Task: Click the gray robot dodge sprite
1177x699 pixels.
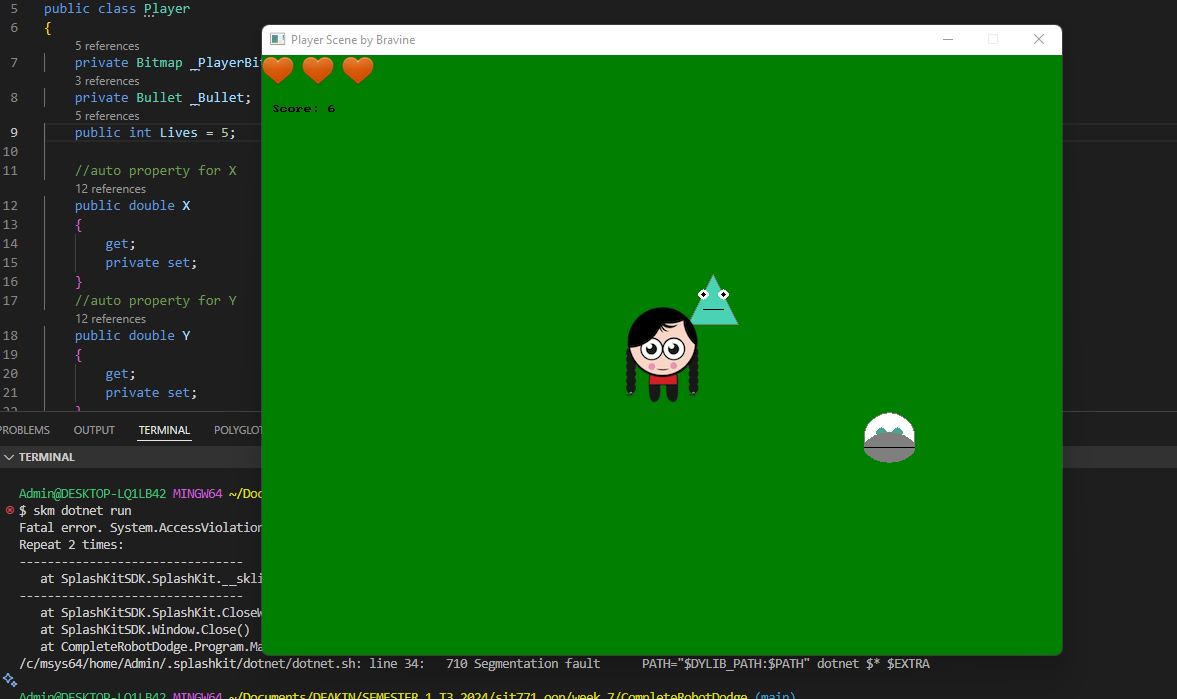Action: [889, 437]
